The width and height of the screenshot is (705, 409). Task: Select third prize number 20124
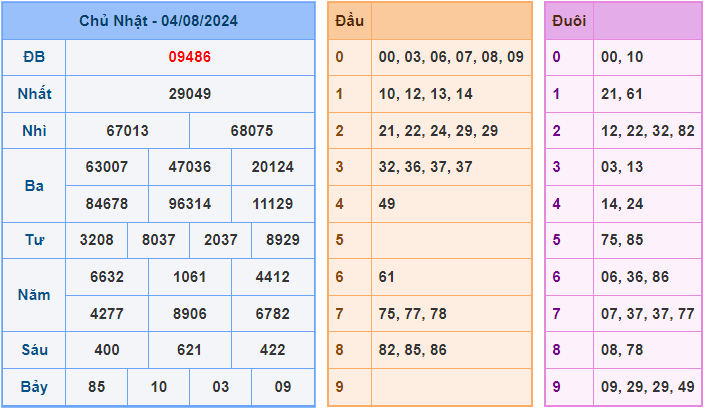272,167
